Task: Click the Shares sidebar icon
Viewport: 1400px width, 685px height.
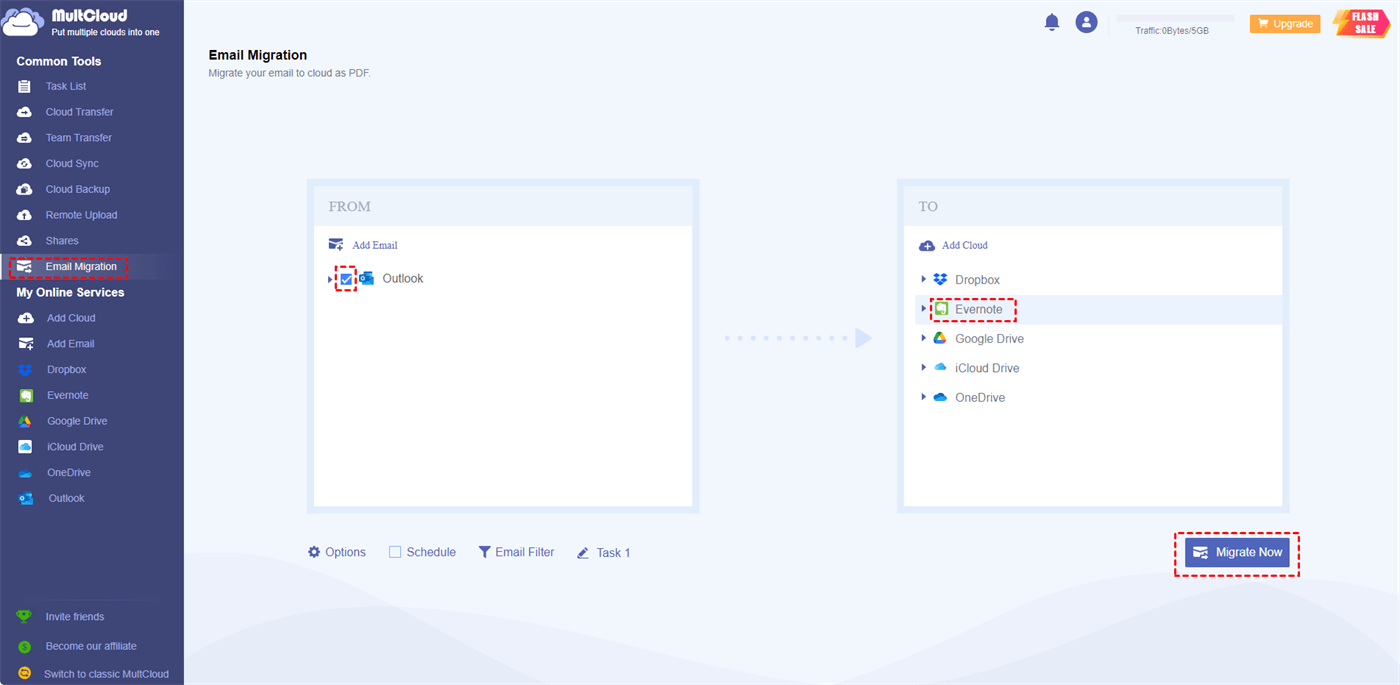Action: [25, 241]
